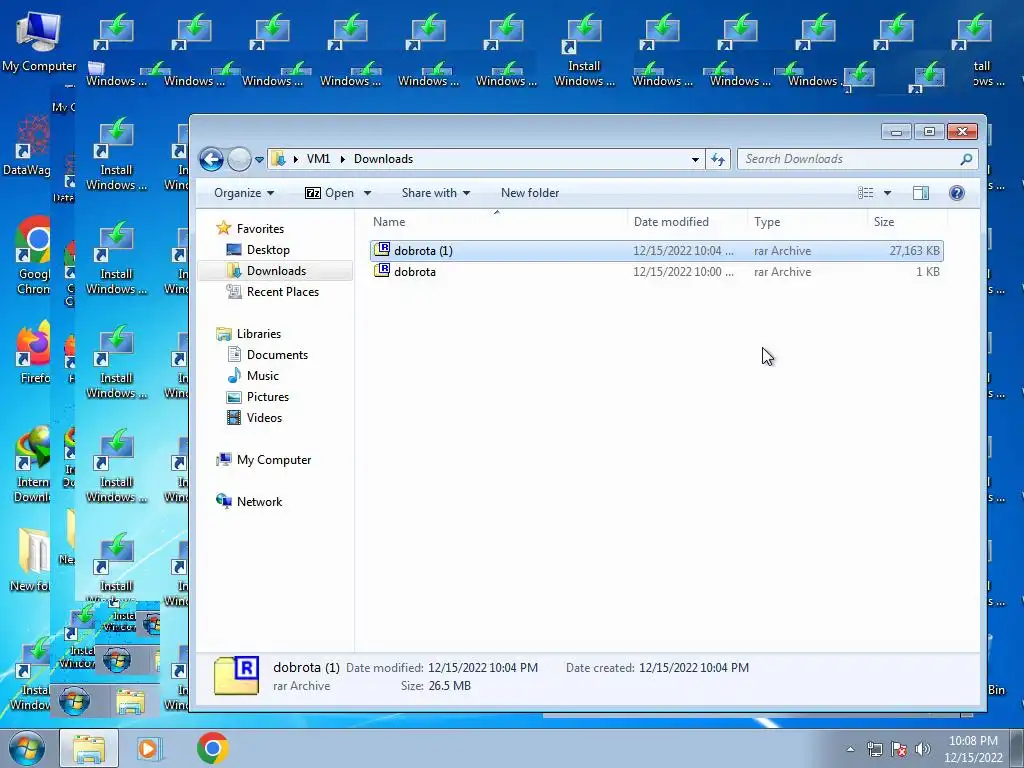Select the Google Chrome desktop shortcut
Viewport: 1024px width, 768px height.
click(33, 257)
